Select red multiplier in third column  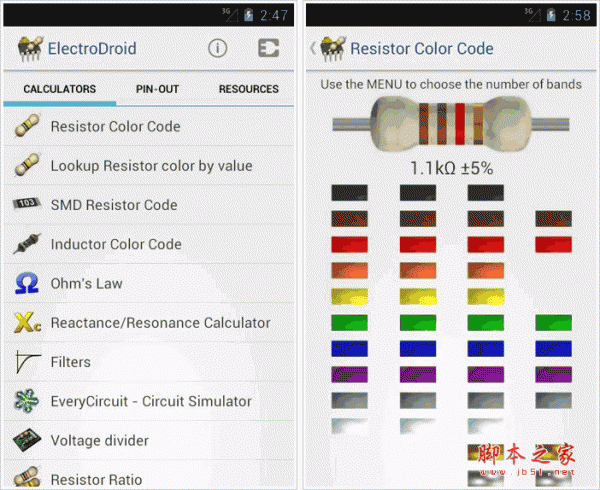click(x=486, y=245)
